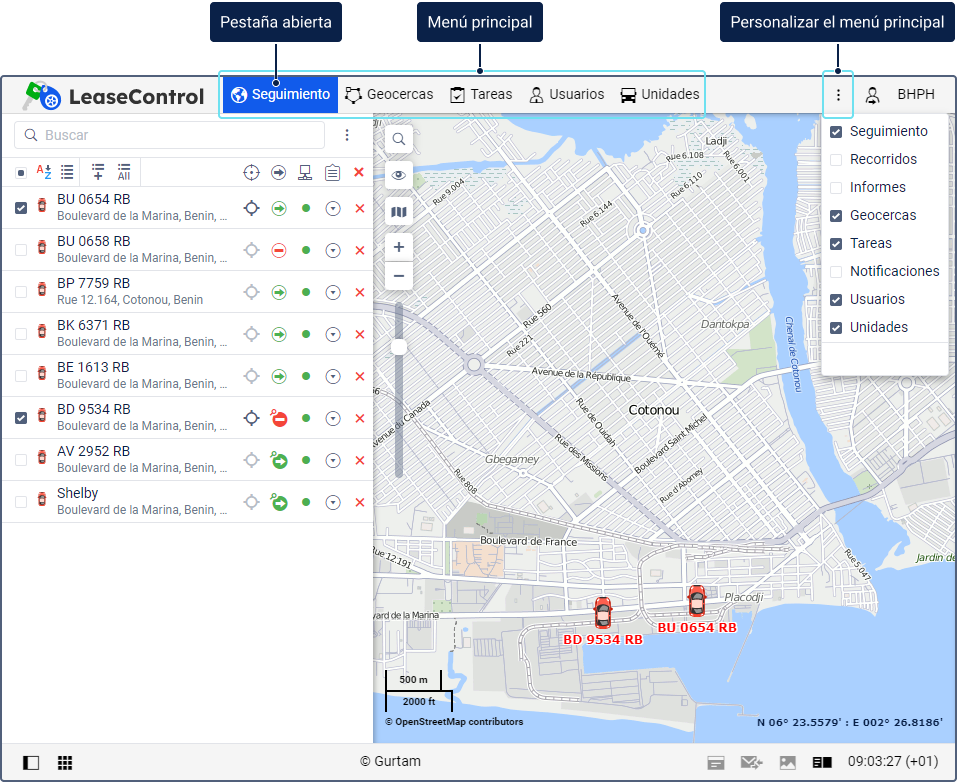Screen dimensions: 957x782
Task: Zoom in with the map plus button
Action: click(398, 247)
